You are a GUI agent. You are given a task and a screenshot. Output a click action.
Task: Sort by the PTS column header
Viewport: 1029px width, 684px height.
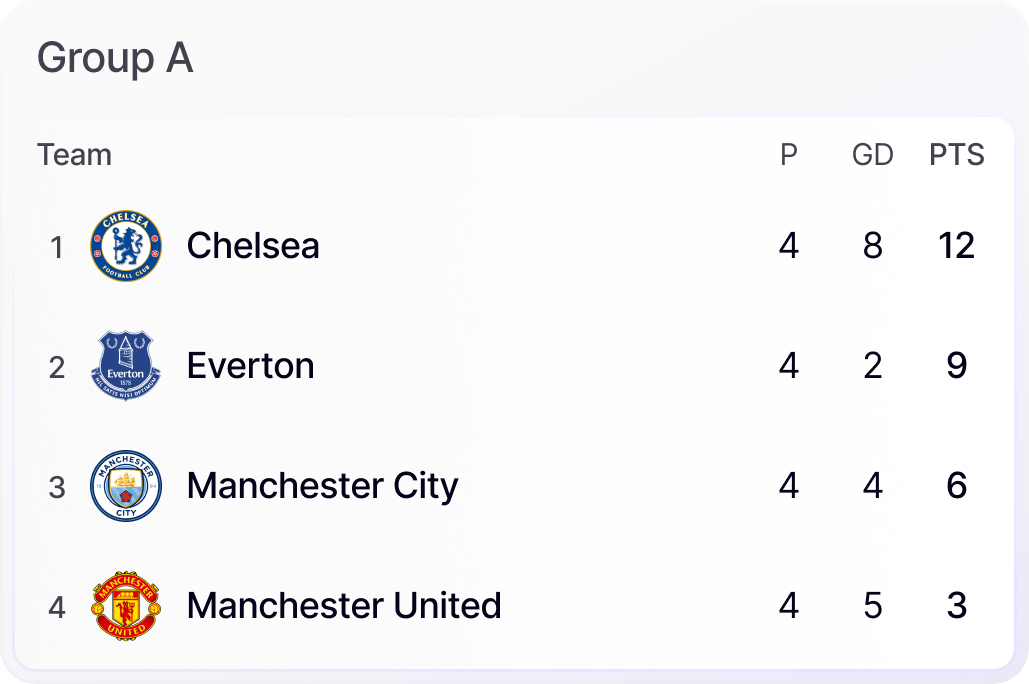tap(956, 155)
